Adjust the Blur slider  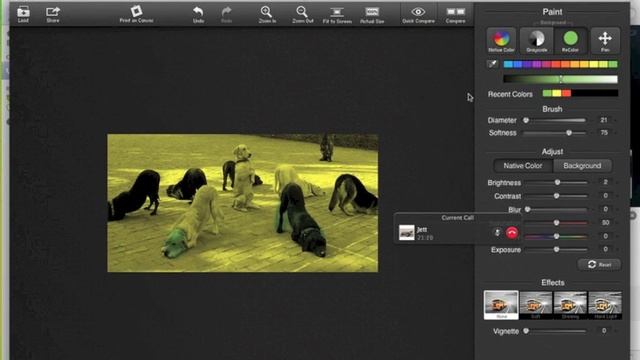coord(557,209)
